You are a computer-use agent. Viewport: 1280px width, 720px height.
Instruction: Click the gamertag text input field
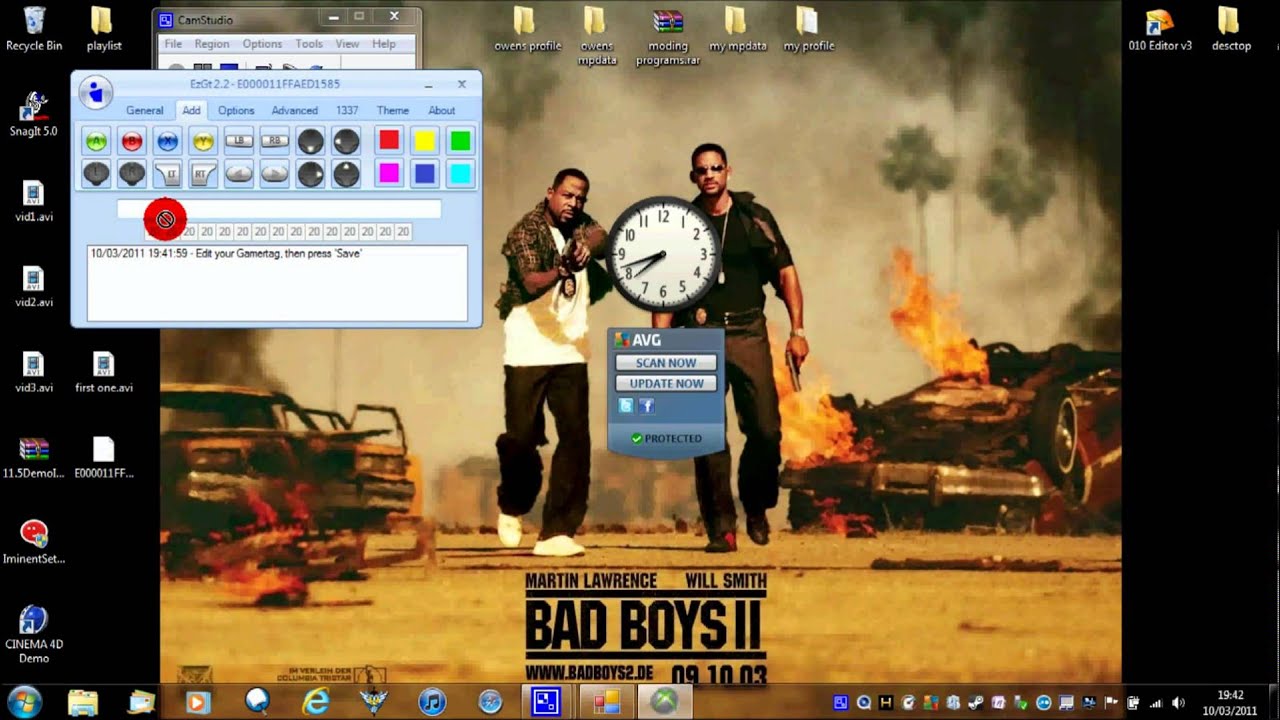coord(279,209)
